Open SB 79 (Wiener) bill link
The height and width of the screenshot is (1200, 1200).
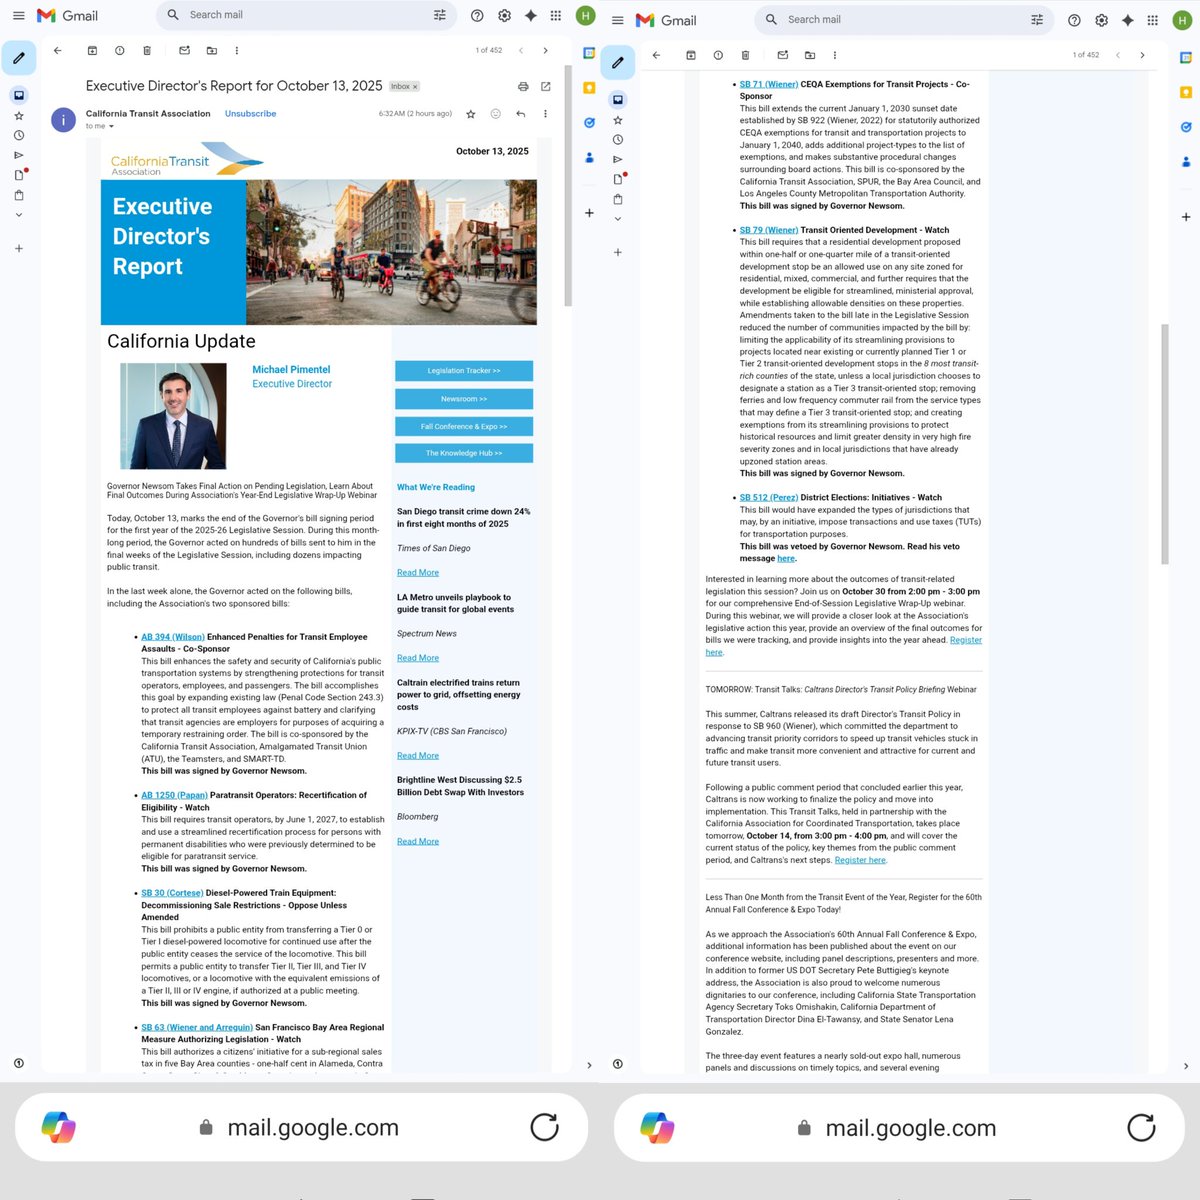pyautogui.click(x=769, y=230)
